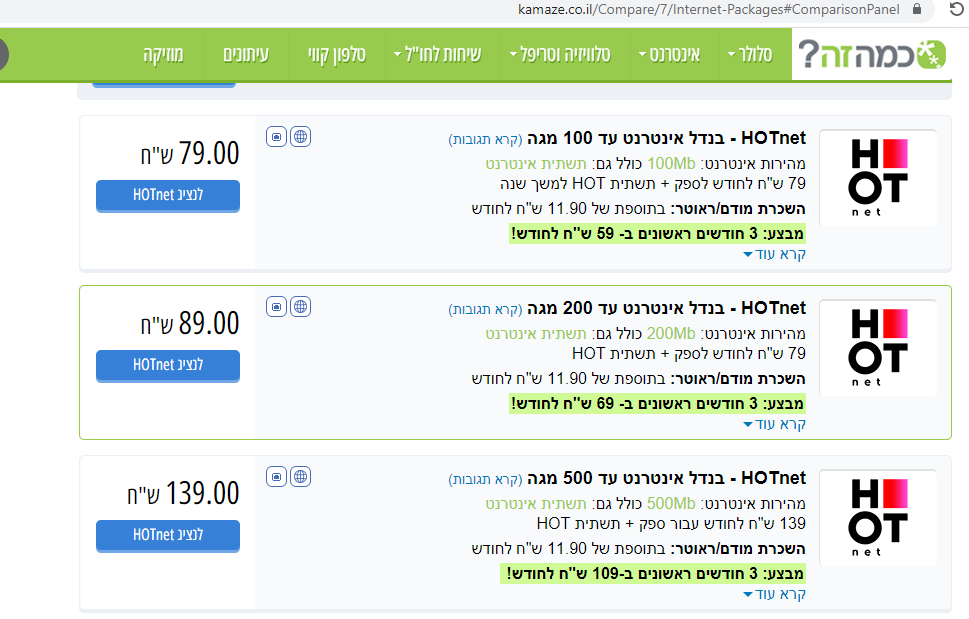Click תשתית אינטרנט link in 500Mb package
969x619 pixels.
(536, 503)
